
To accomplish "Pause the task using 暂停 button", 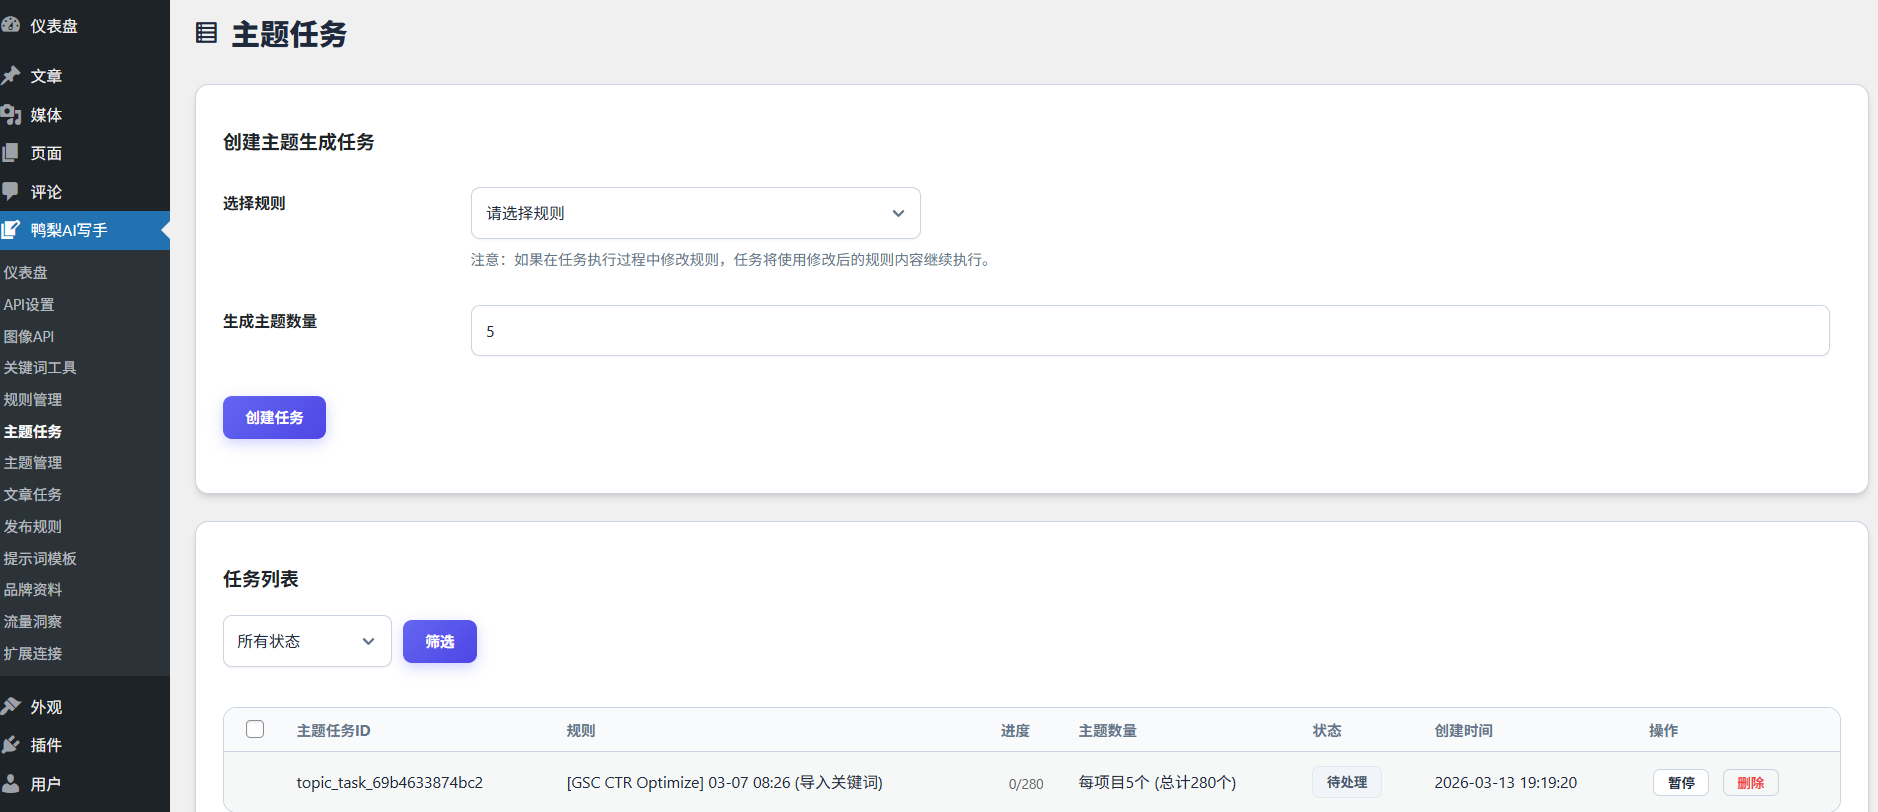I will (x=1680, y=782).
